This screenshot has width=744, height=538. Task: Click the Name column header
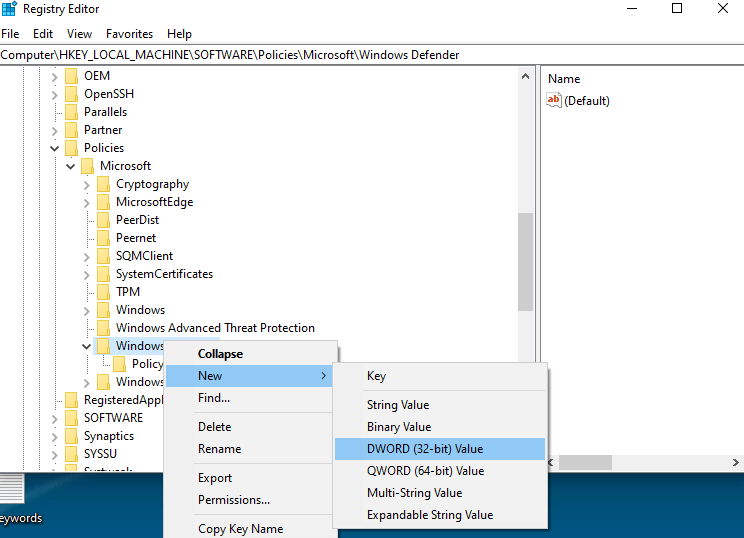pyautogui.click(x=564, y=79)
